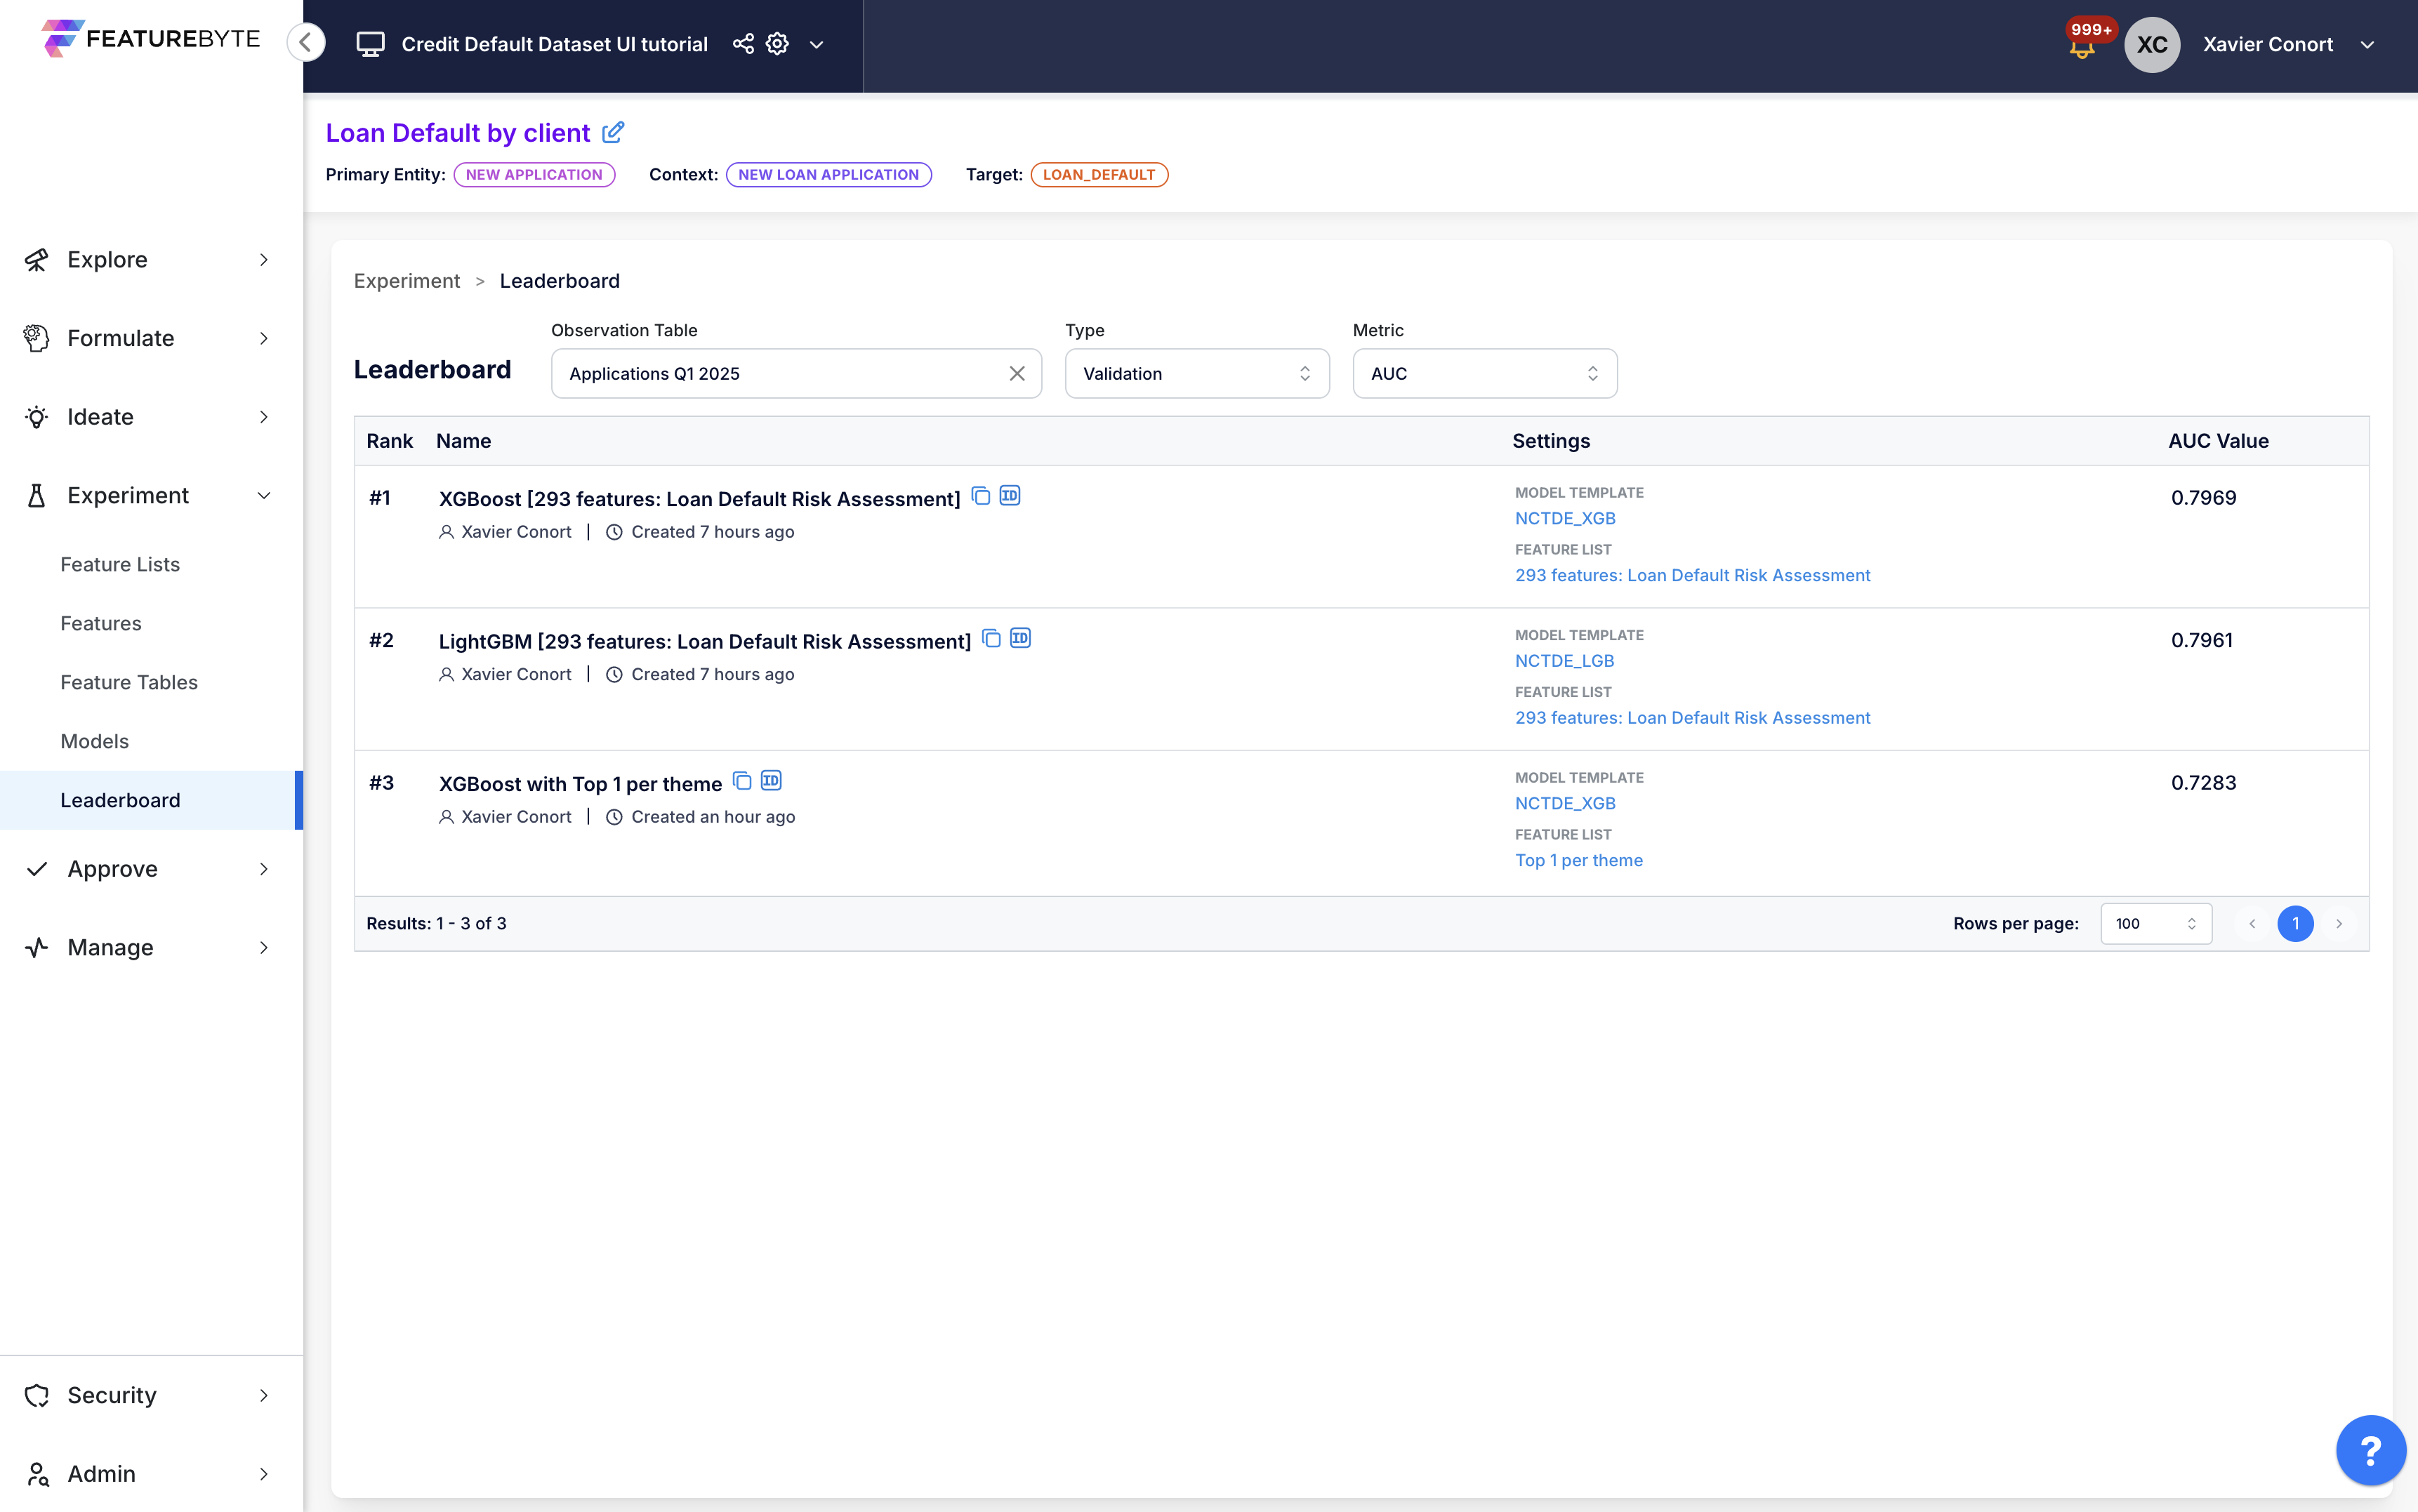2418x1512 pixels.
Task: Clear the Applications Q1 2025 observation table
Action: (1017, 373)
